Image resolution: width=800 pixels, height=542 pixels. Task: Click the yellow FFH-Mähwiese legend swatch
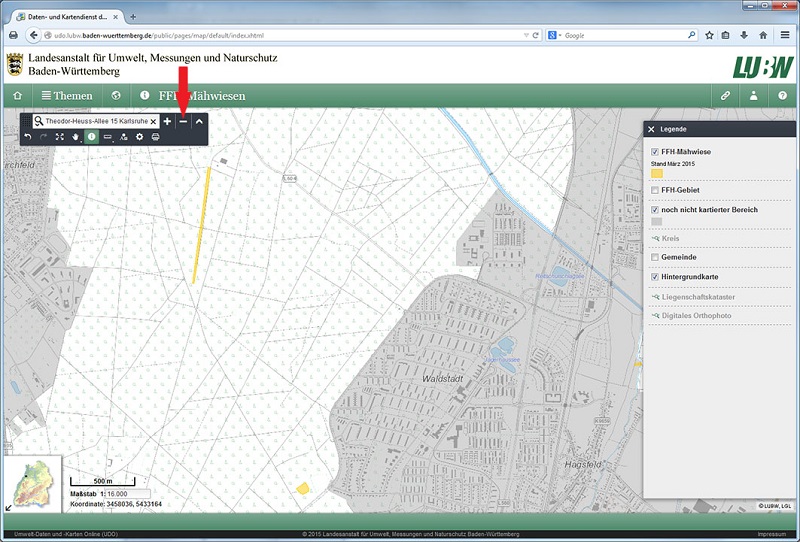tap(657, 174)
